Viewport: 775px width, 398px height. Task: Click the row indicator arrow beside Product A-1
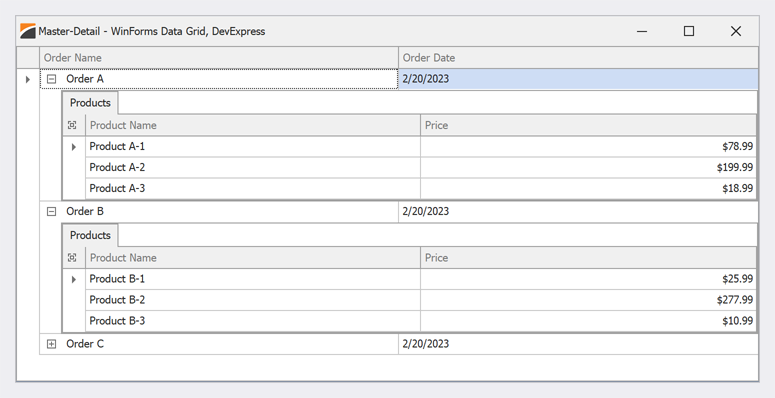pos(74,147)
